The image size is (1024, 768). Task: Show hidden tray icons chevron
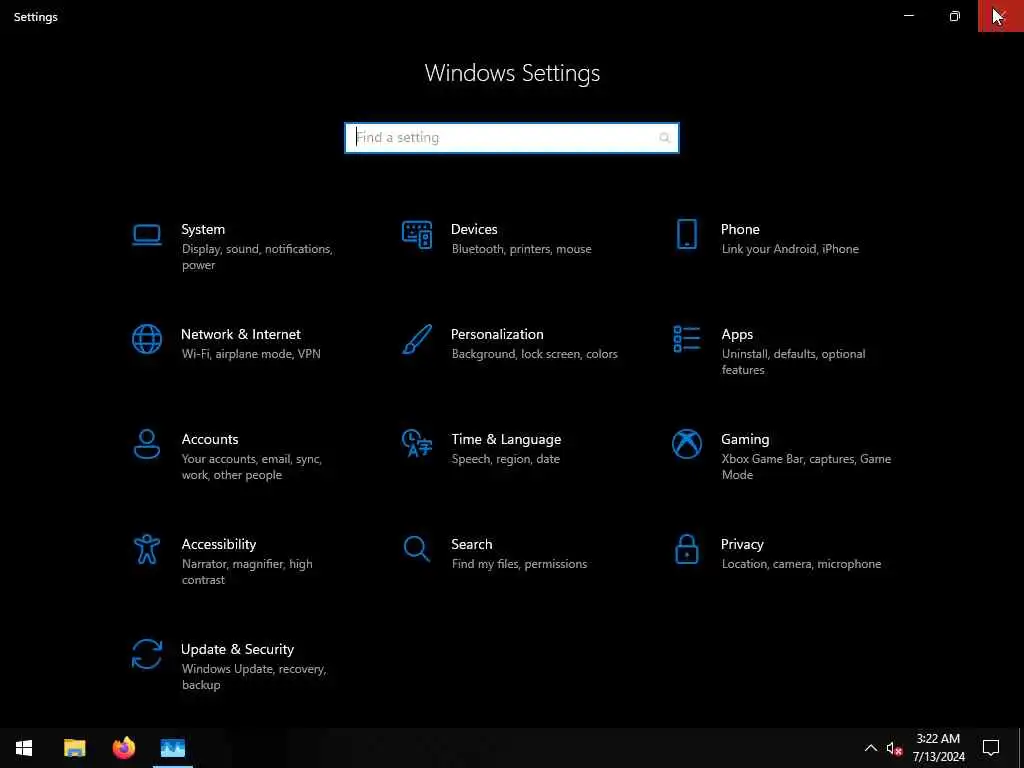coord(871,748)
